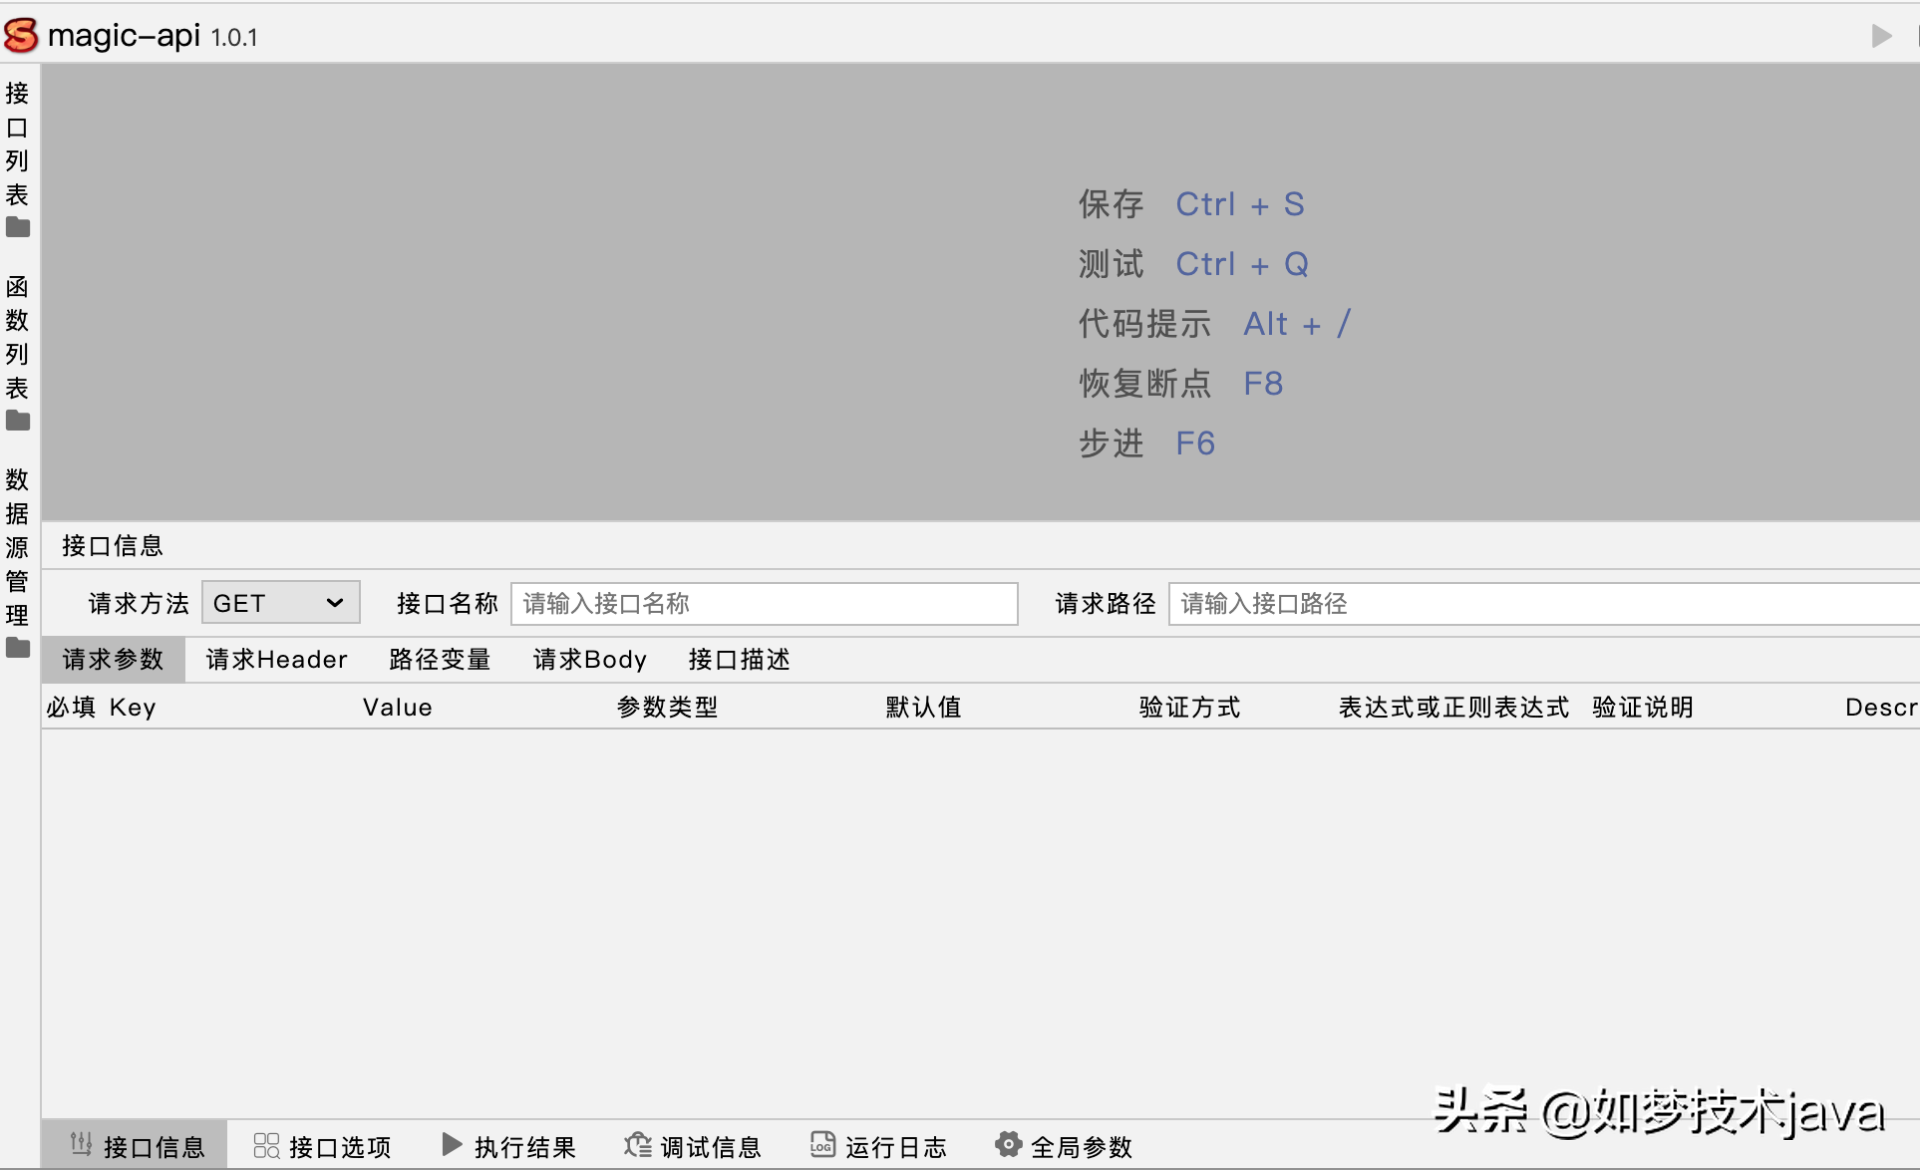Select the 接口描述 tab
The image size is (1920, 1170).
point(739,660)
